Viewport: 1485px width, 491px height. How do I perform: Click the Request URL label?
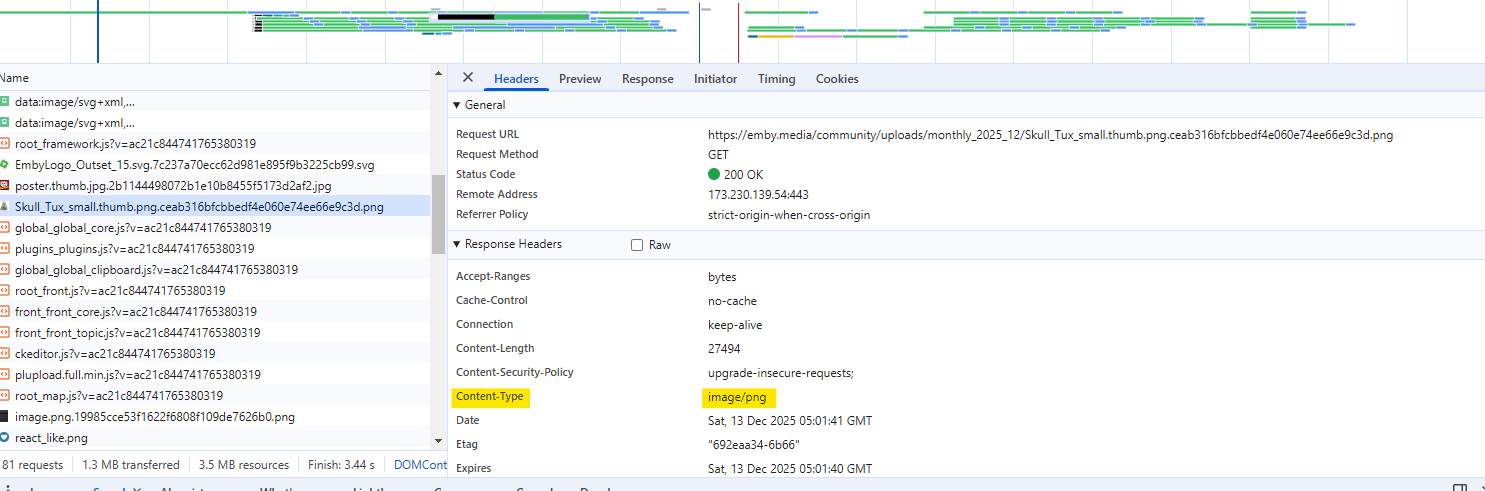(488, 134)
